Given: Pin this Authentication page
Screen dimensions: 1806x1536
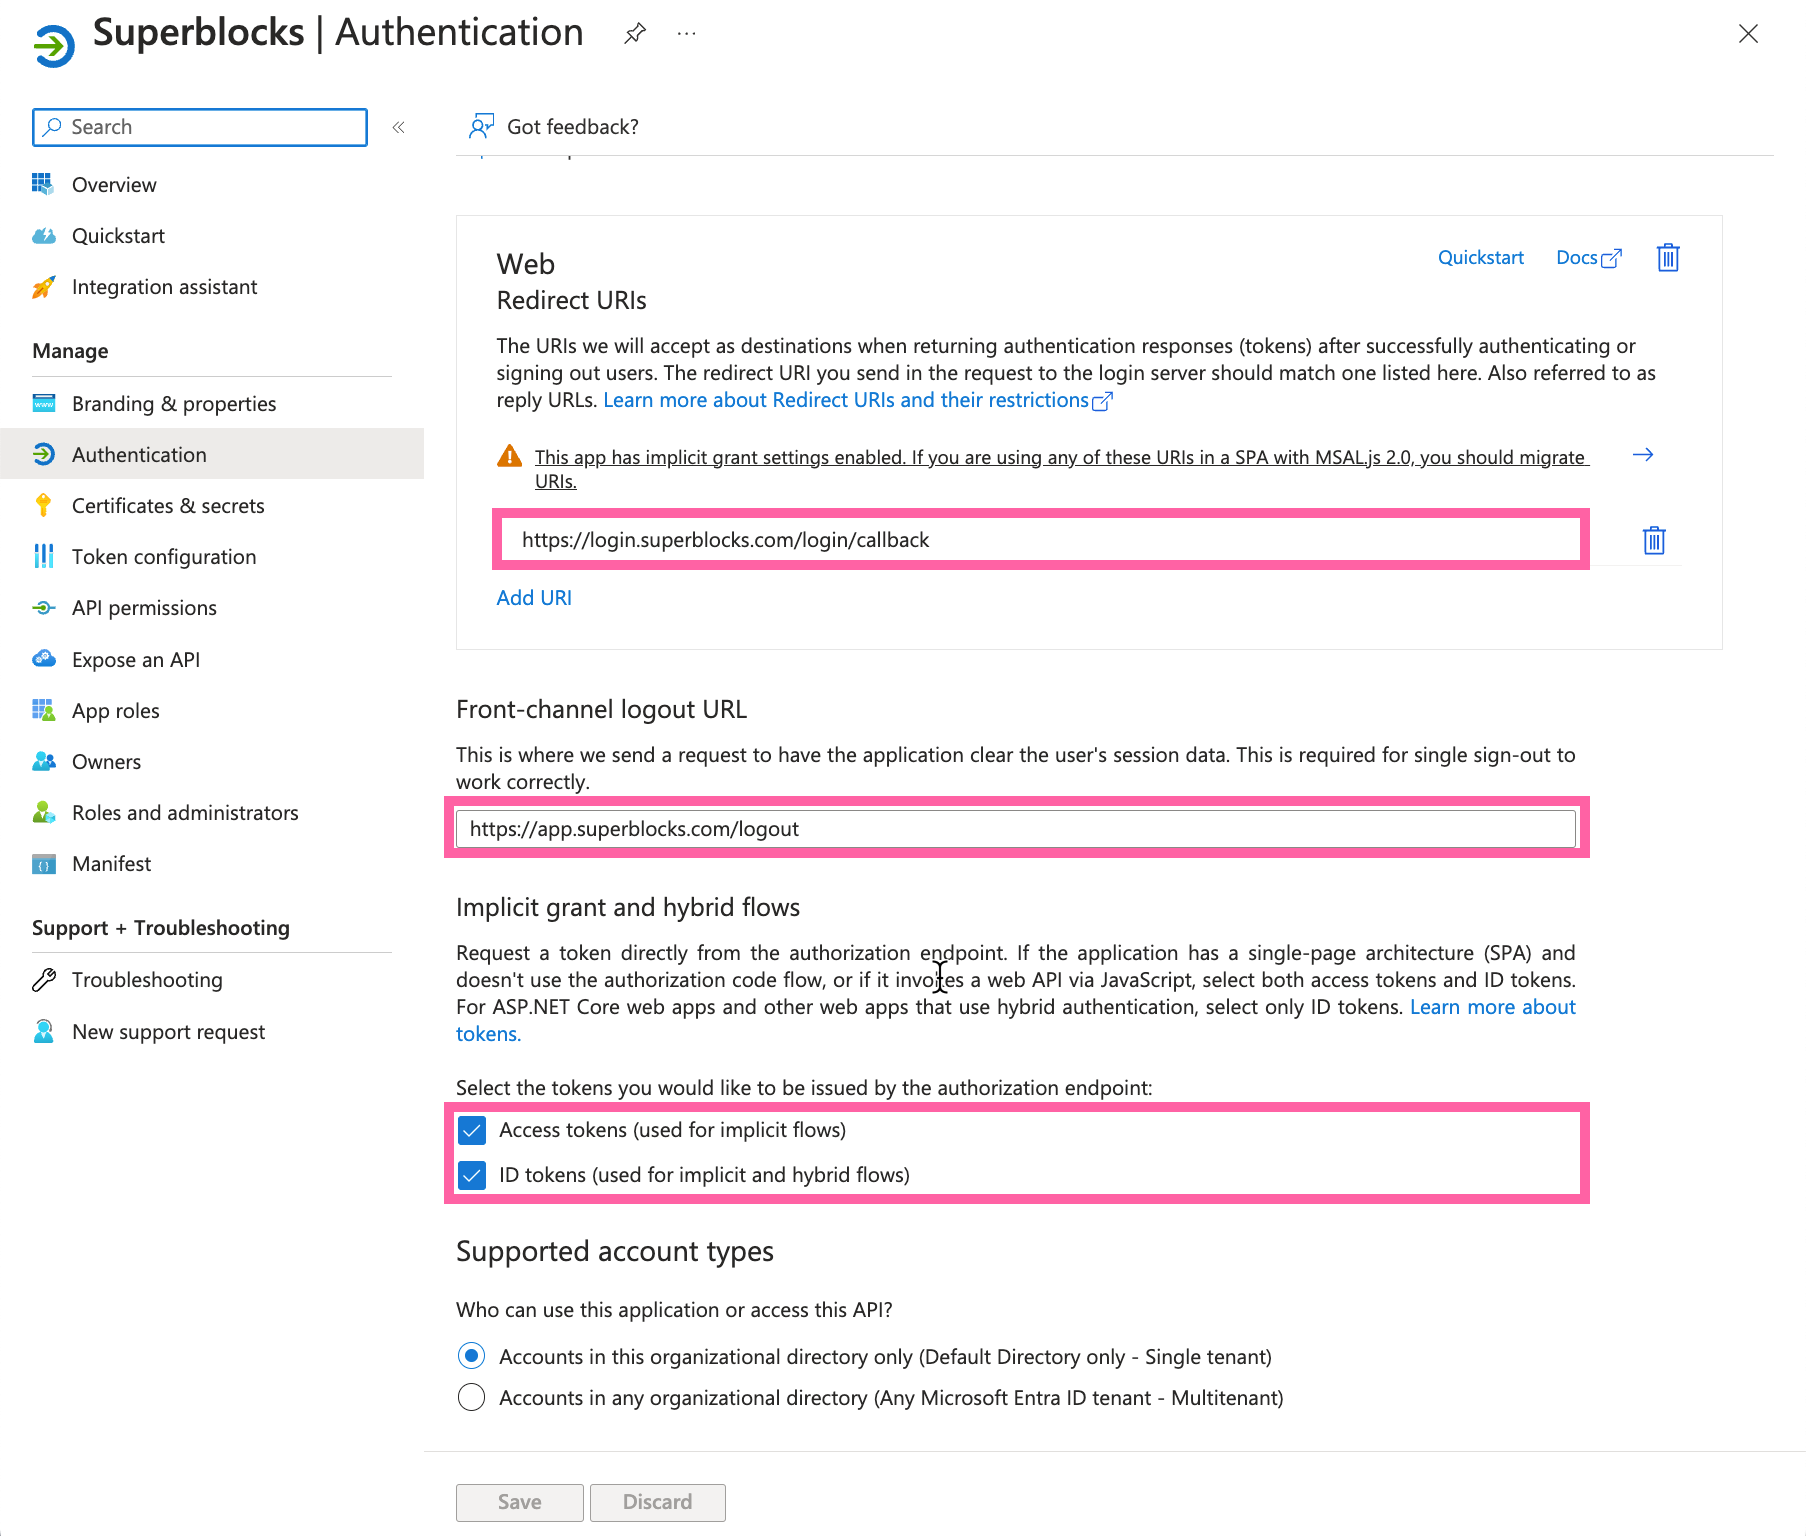Looking at the screenshot, I should point(635,33).
